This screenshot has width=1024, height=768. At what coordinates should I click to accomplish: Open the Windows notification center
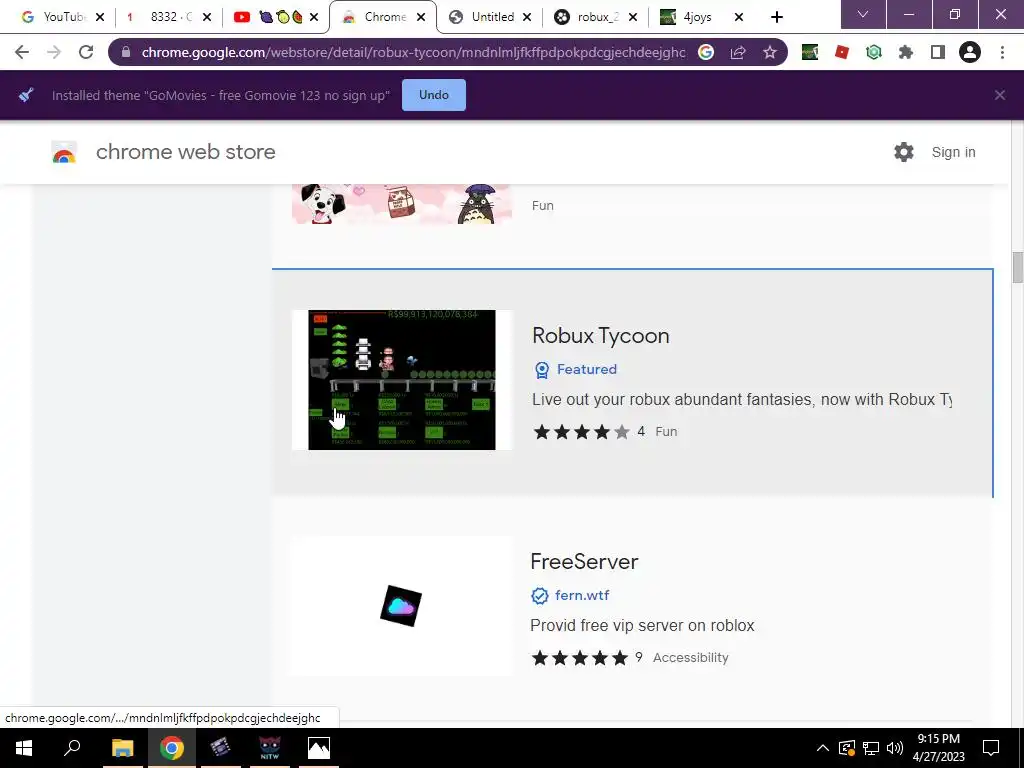point(991,748)
